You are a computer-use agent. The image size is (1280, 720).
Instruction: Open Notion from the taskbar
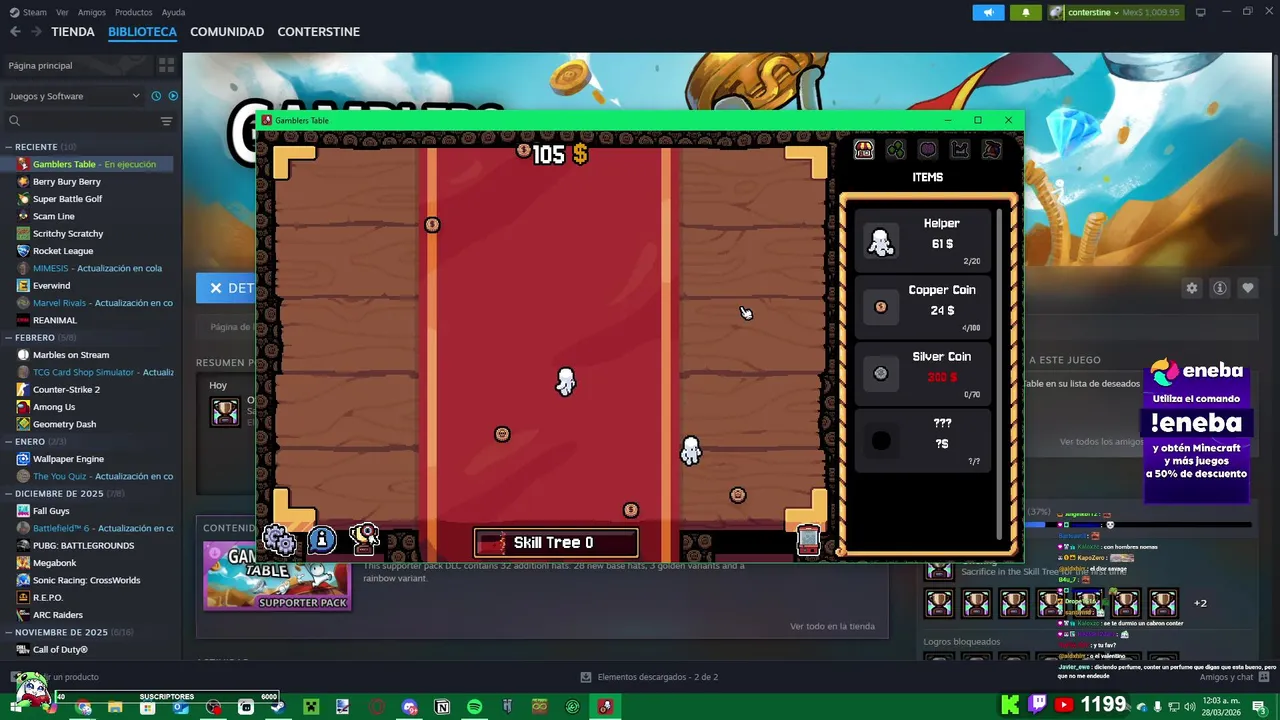442,707
